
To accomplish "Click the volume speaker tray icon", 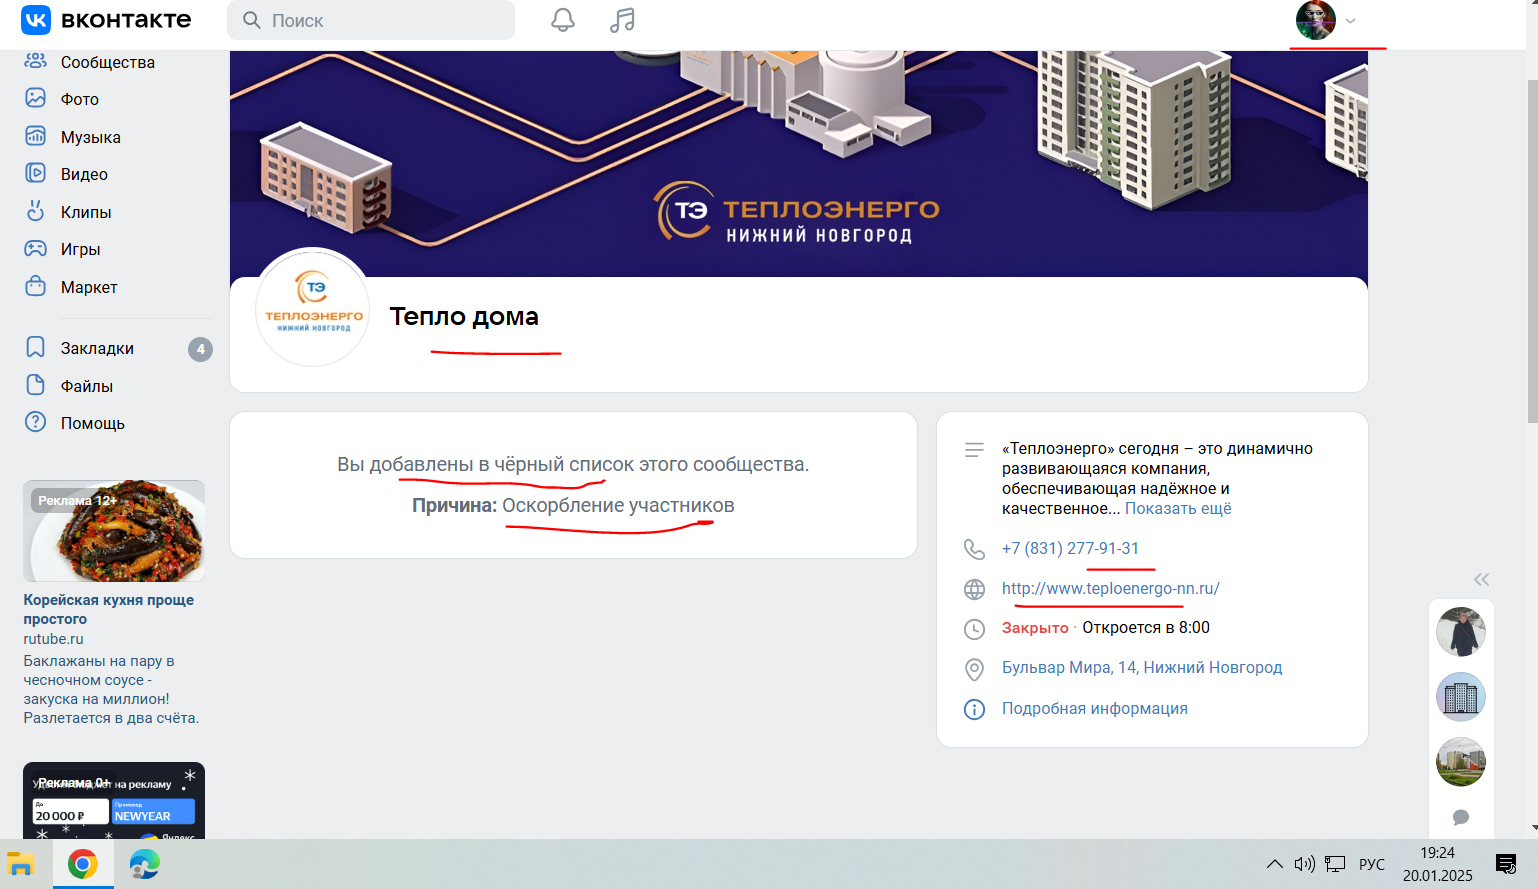I will pyautogui.click(x=1304, y=864).
